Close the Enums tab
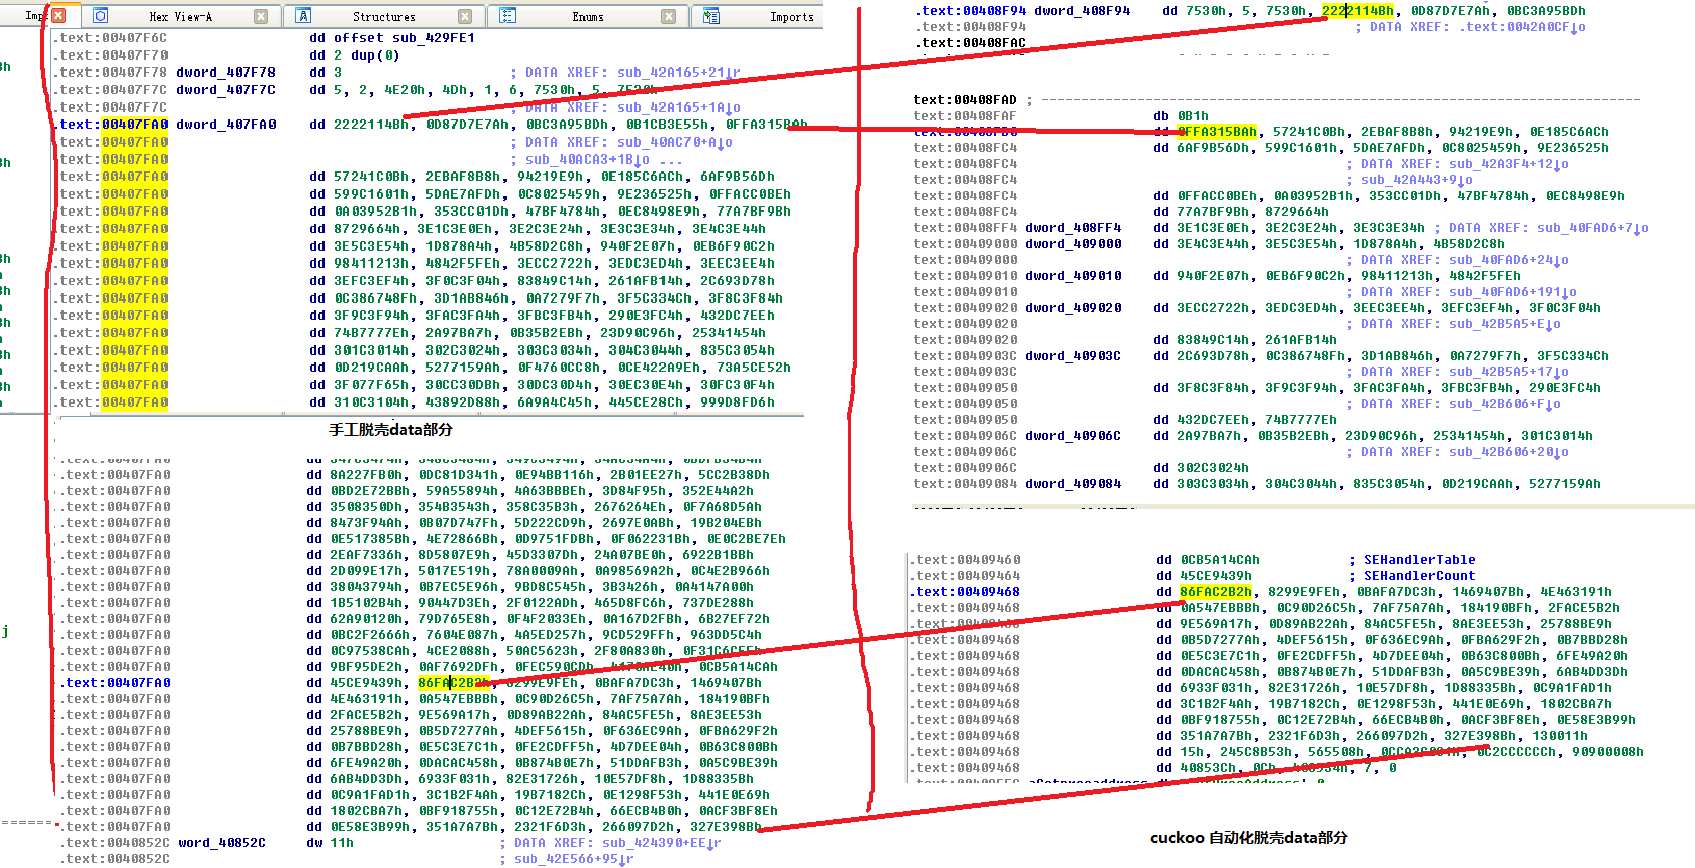Image resolution: width=1695 pixels, height=868 pixels. 669,16
